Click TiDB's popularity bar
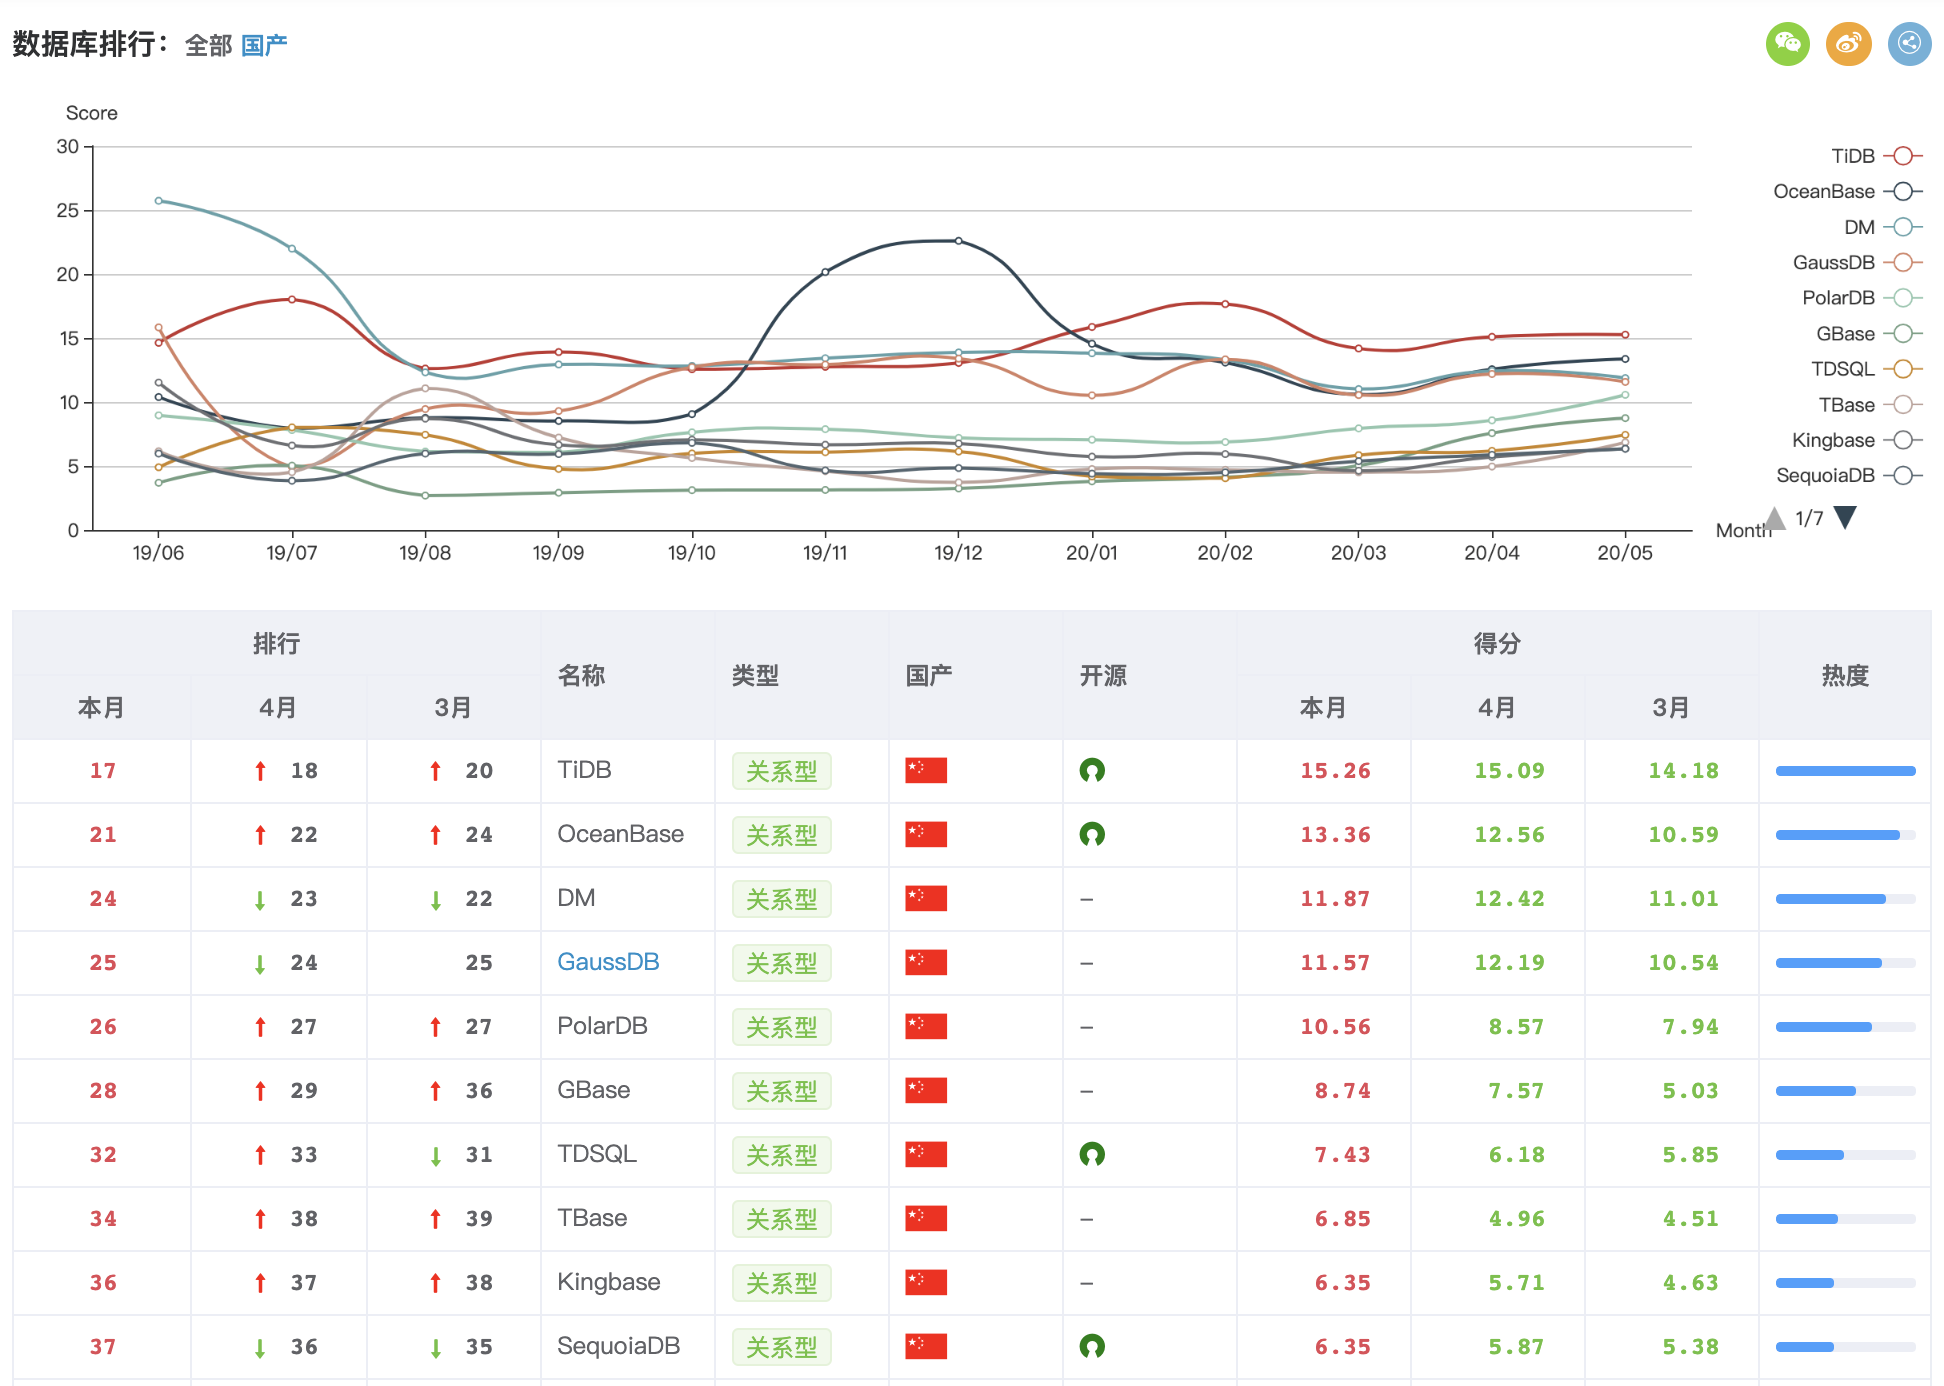 1845,771
